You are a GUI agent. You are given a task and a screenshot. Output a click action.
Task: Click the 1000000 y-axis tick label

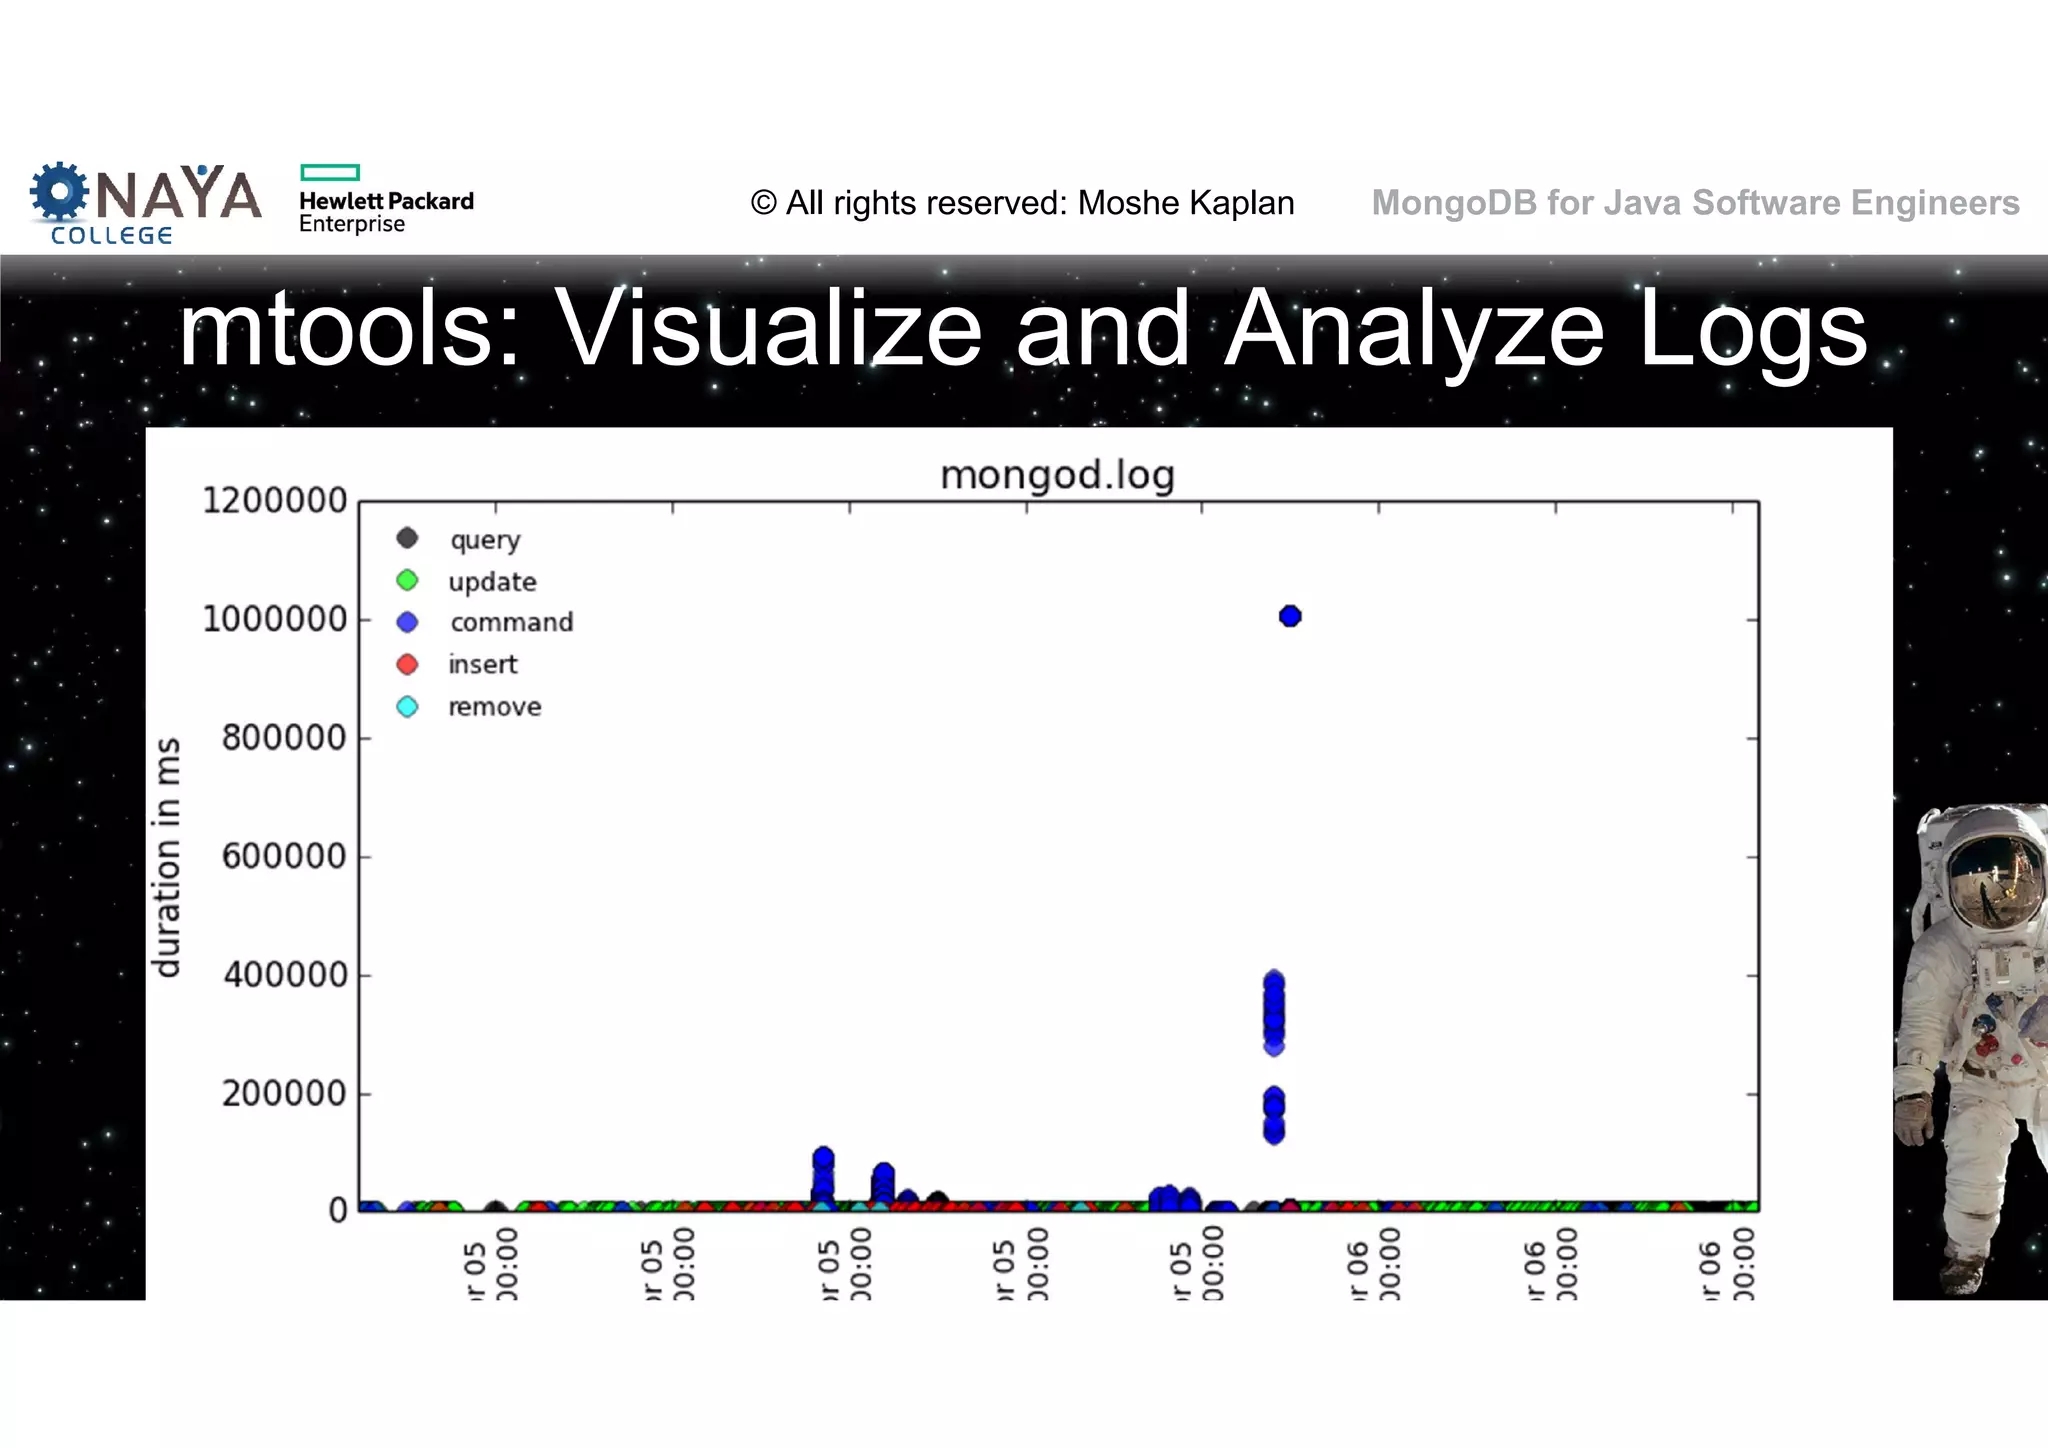click(x=275, y=619)
